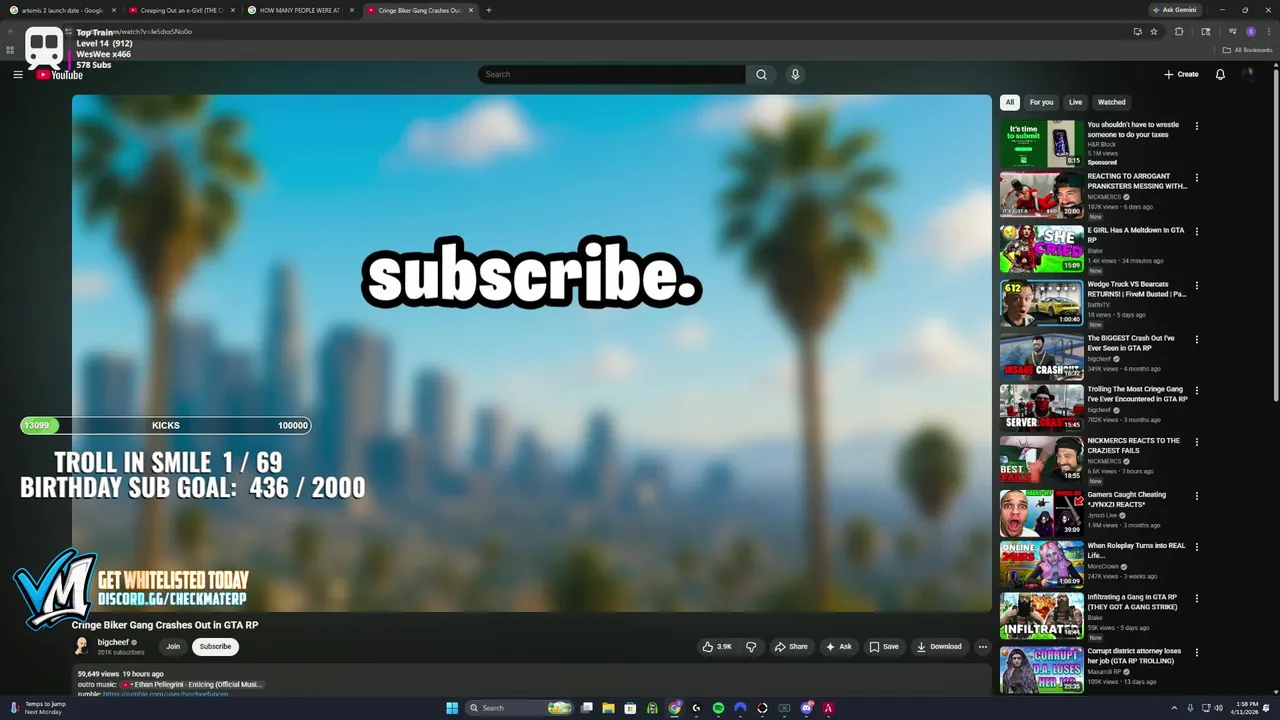This screenshot has height=720, width=1280.
Task: Open options for Corrupt district attorney video
Action: (1197, 653)
